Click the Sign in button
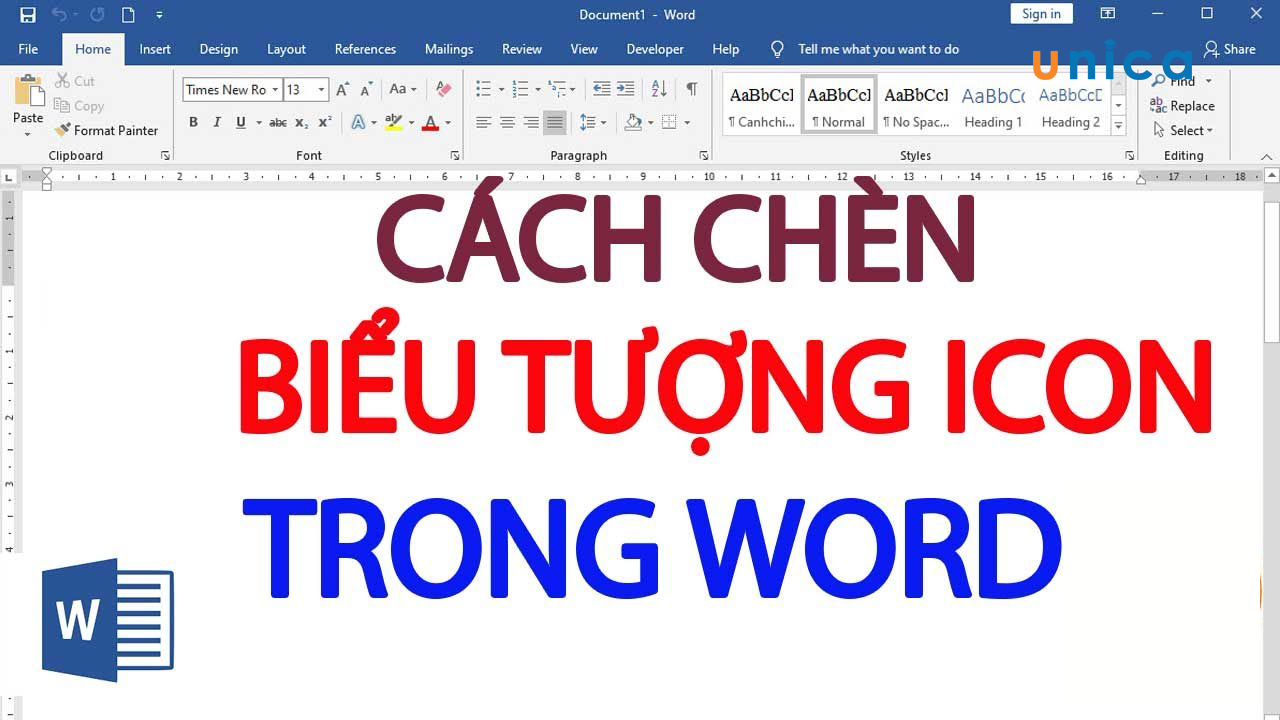This screenshot has width=1280, height=720. (1041, 14)
